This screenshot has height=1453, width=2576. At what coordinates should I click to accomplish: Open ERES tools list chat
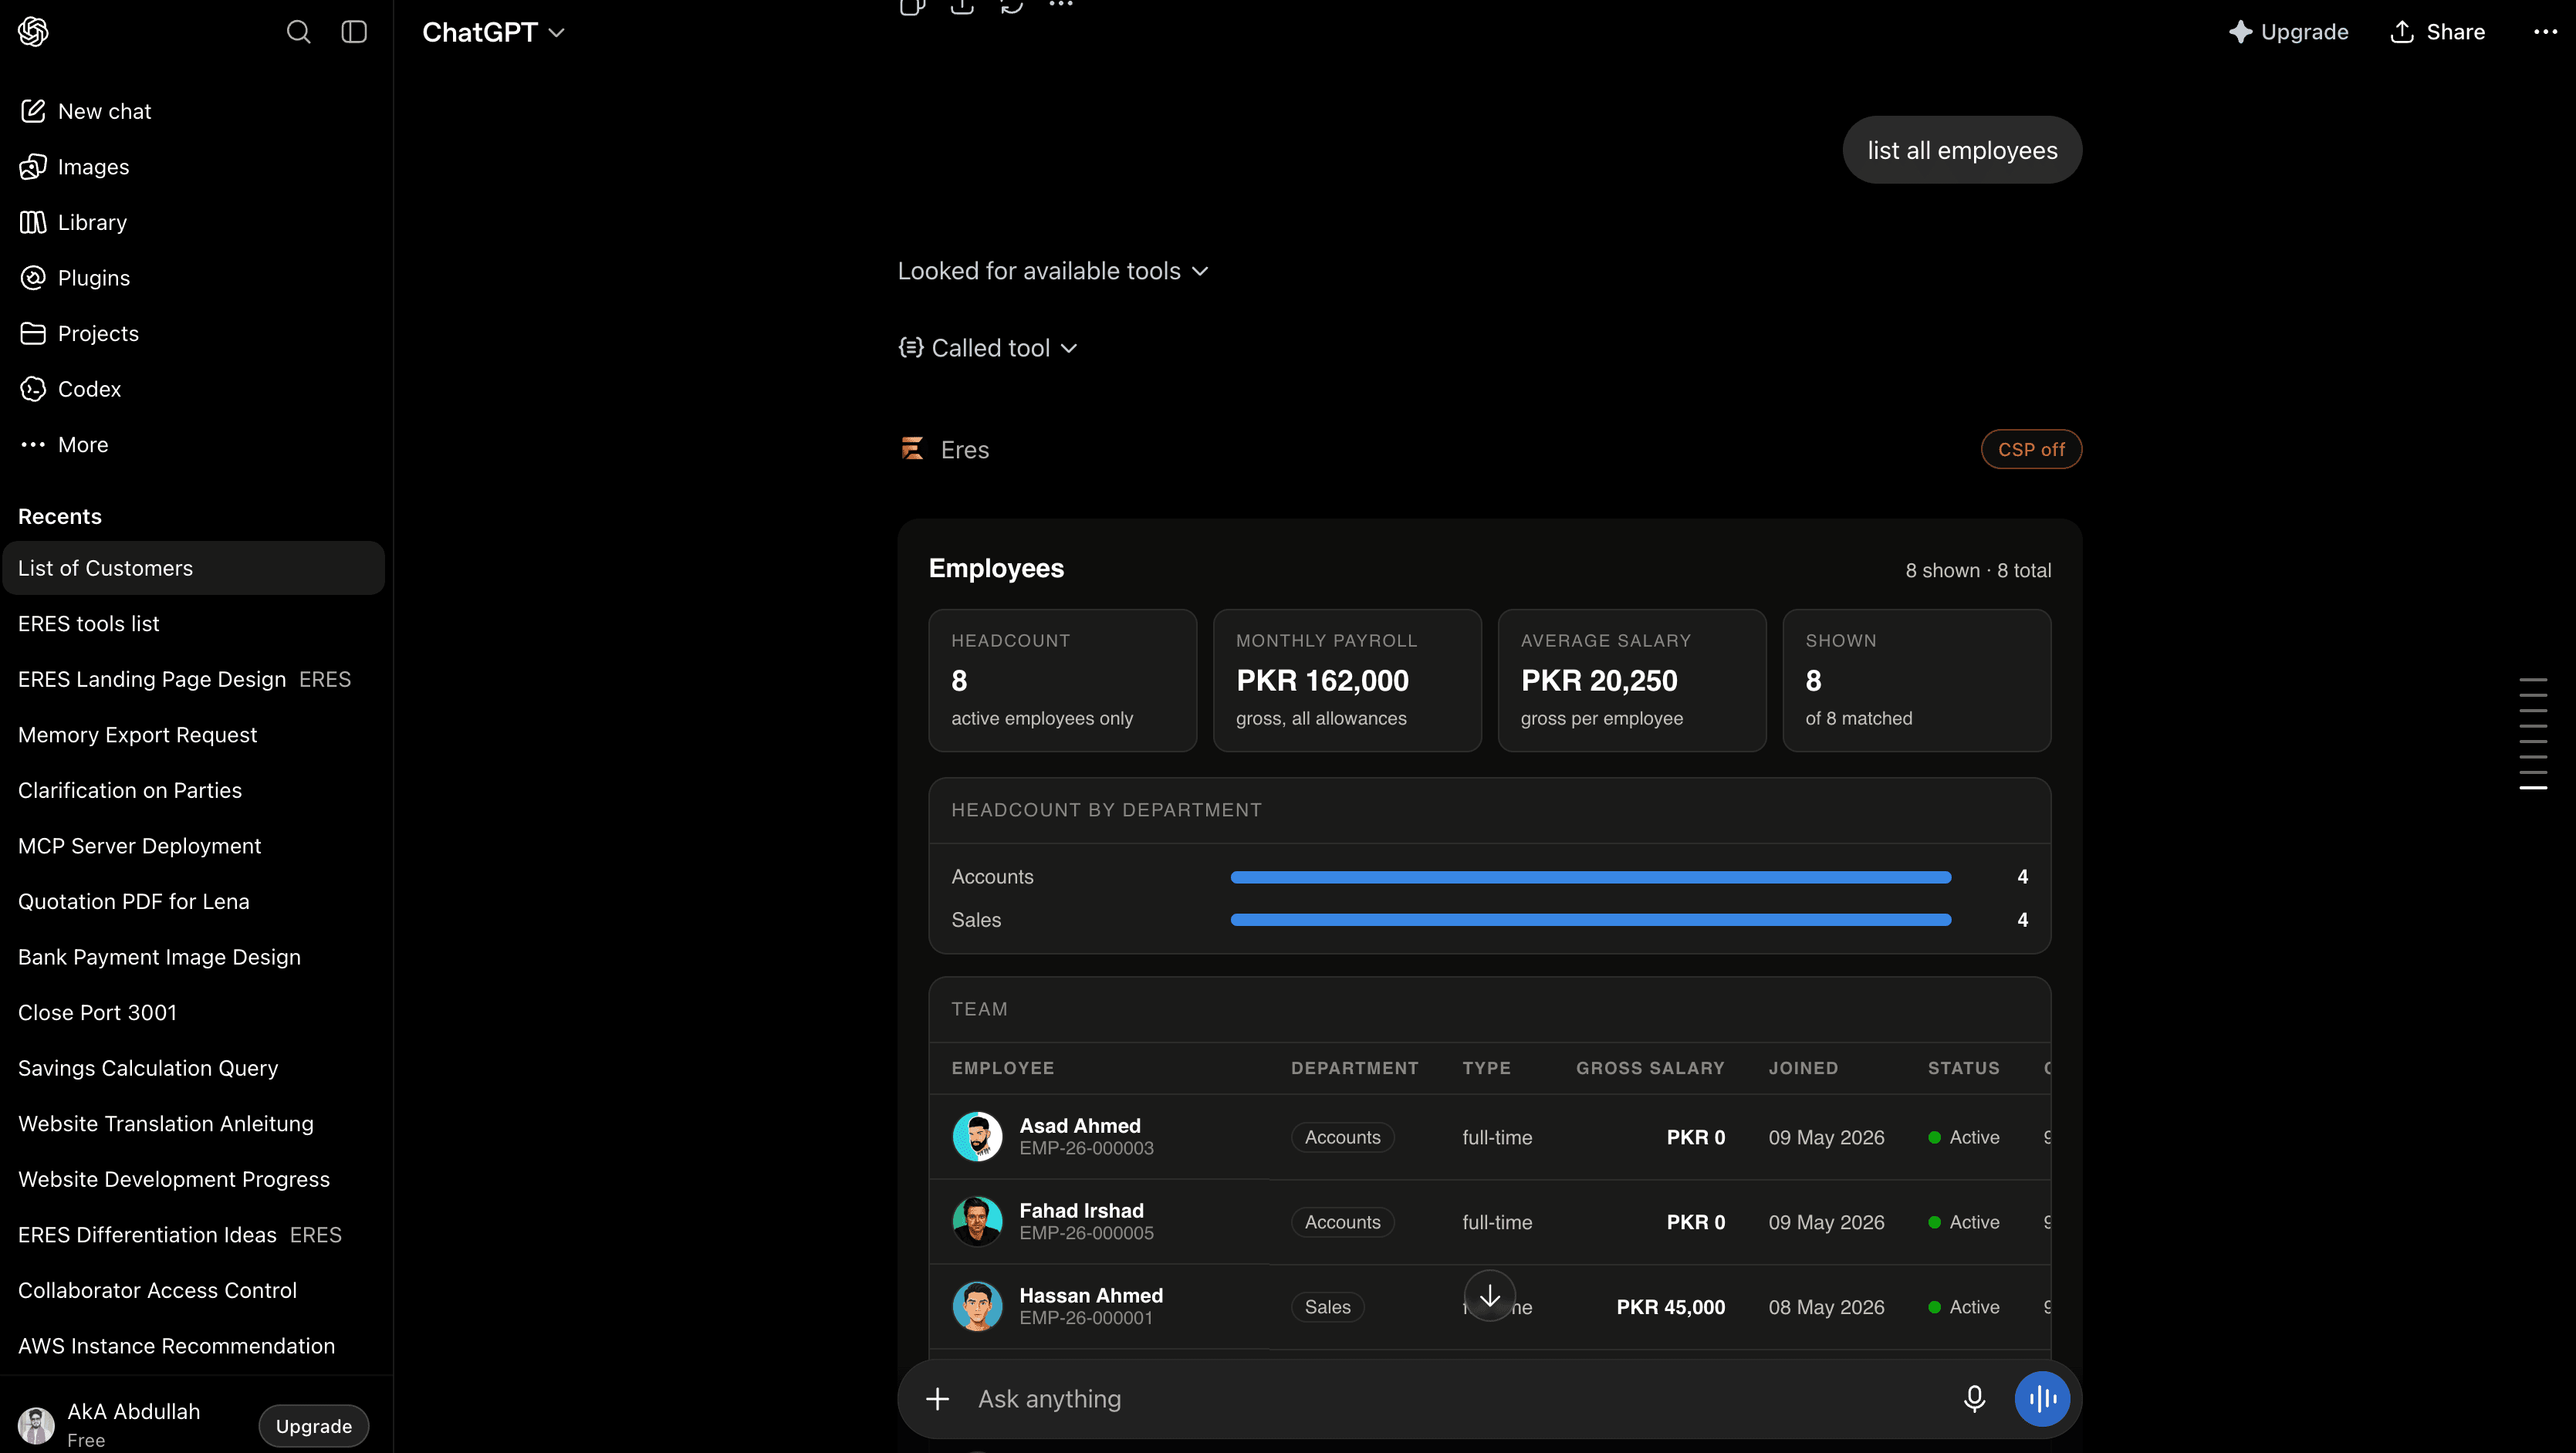pyautogui.click(x=194, y=624)
